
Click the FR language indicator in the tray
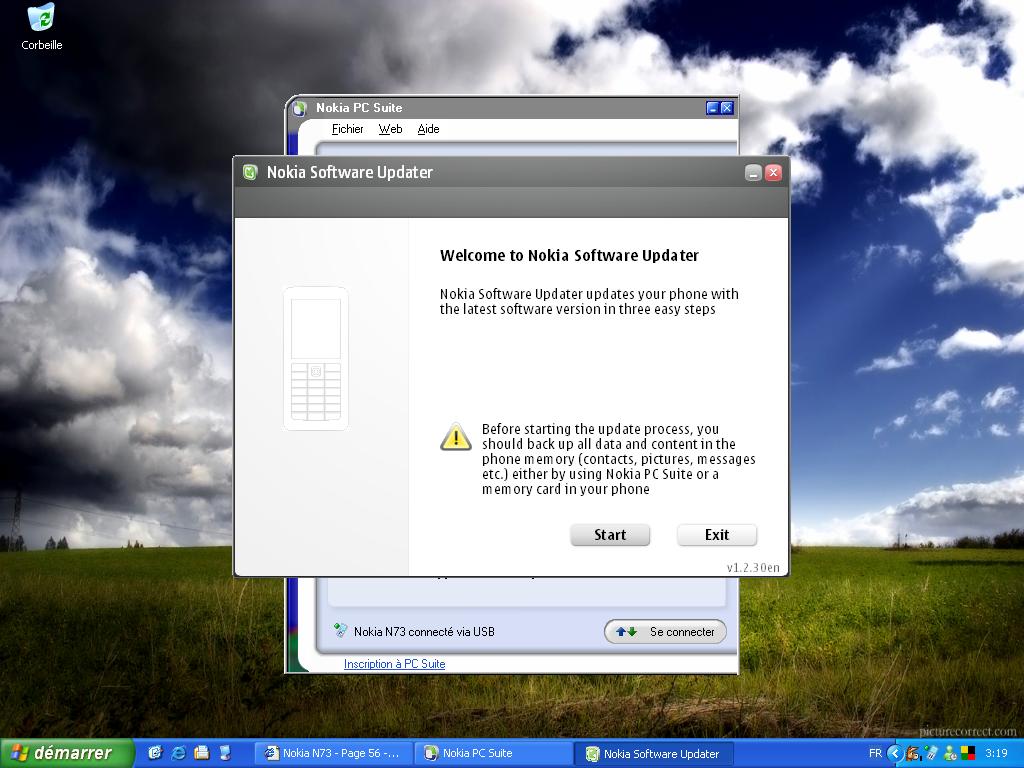click(x=875, y=753)
